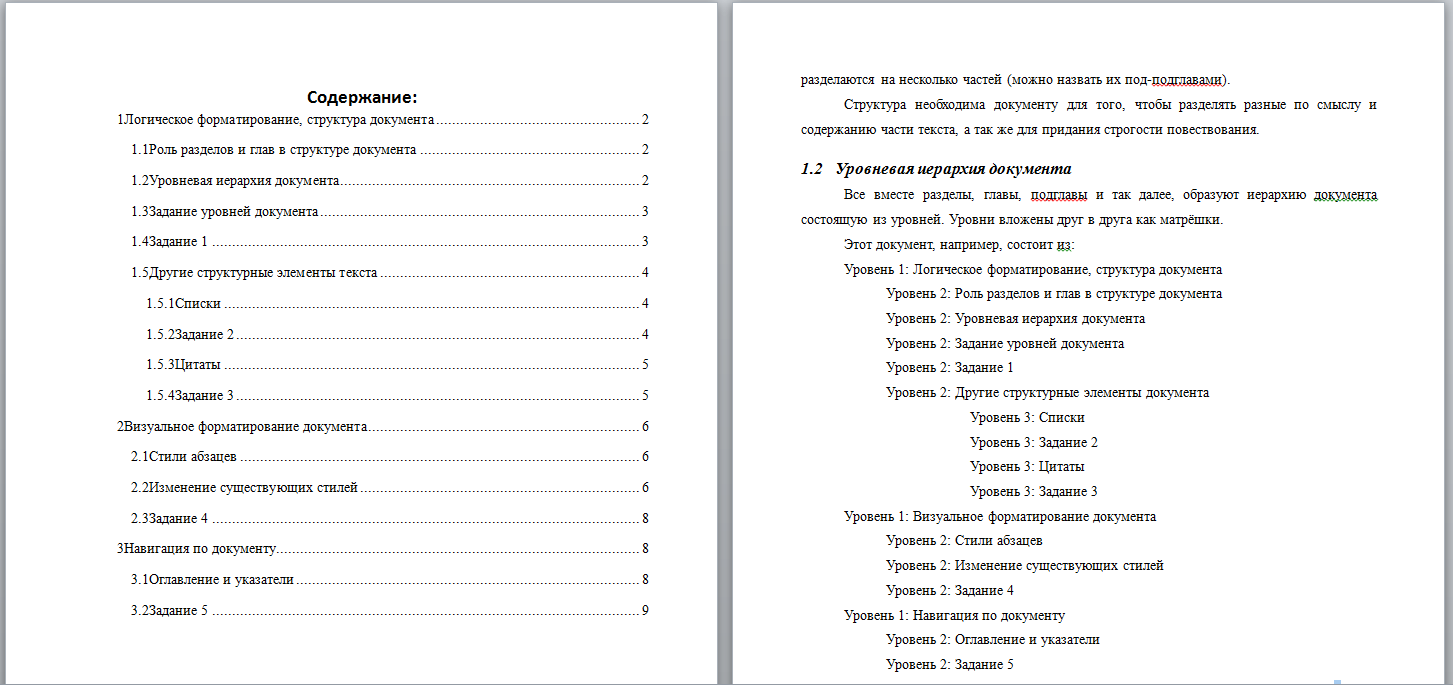Click line 'Уровень 2: Изменение существующих стилей'

pos(1025,566)
